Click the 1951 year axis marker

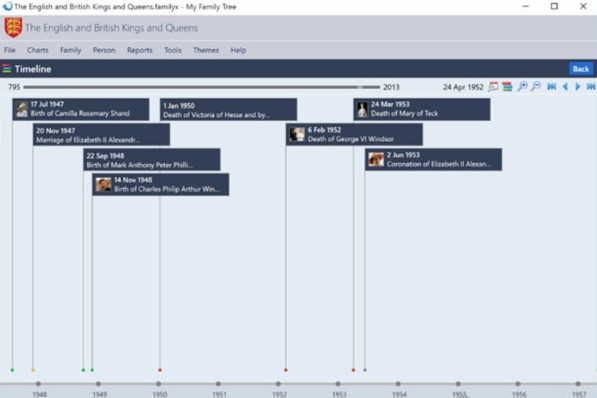pyautogui.click(x=218, y=384)
